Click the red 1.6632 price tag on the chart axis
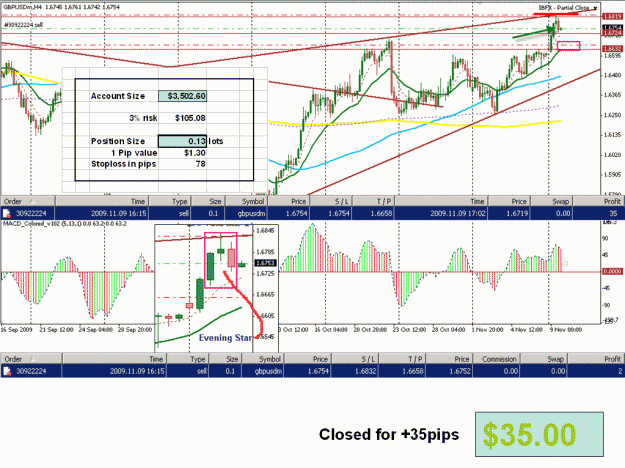625x468 pixels. coord(612,49)
